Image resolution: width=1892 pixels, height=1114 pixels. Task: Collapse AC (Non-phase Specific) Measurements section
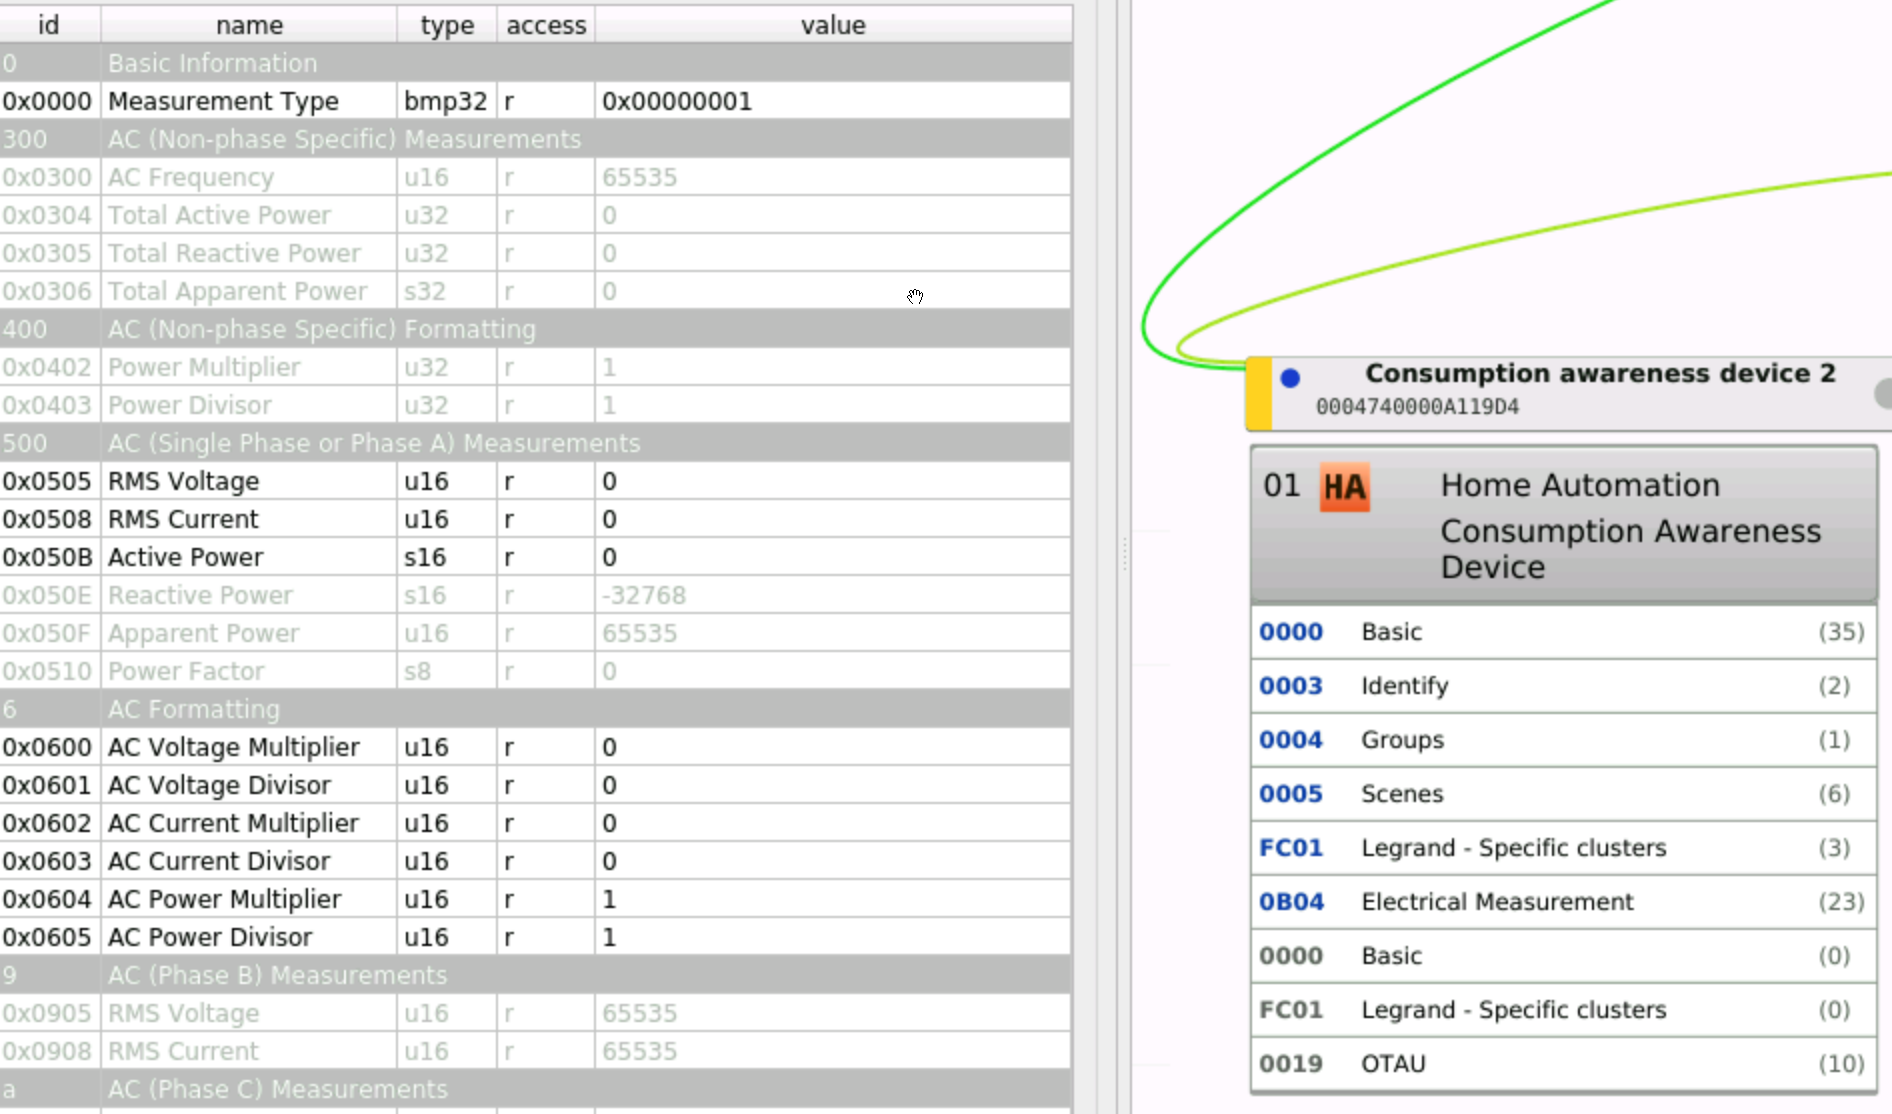536,139
